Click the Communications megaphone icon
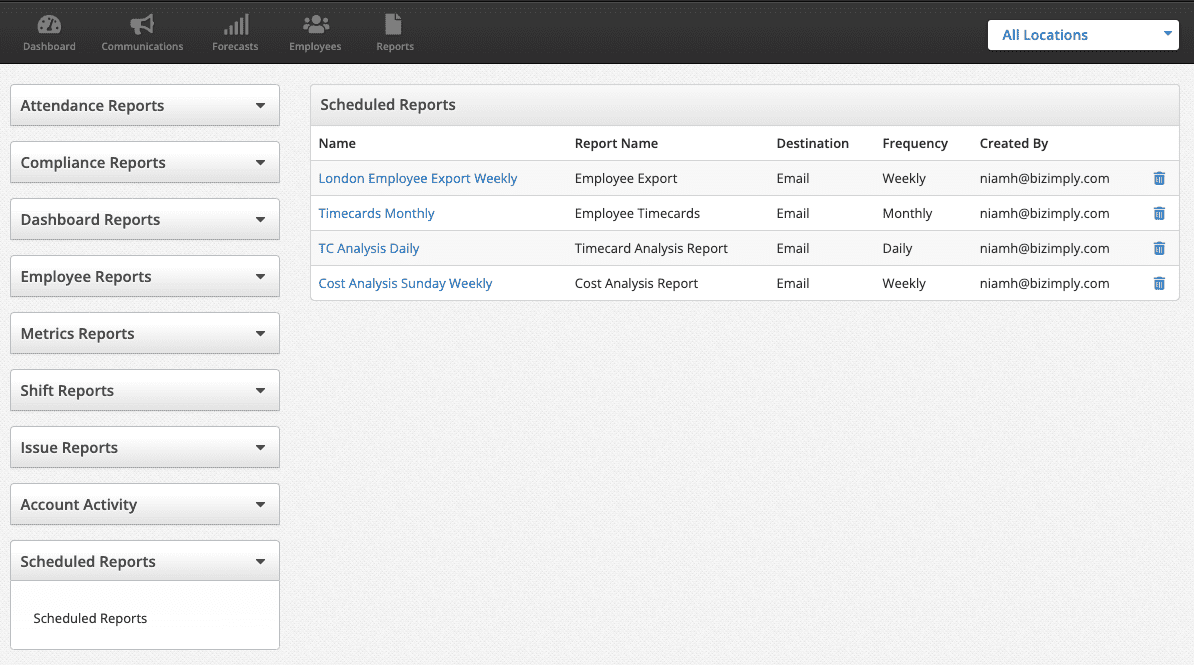The height and width of the screenshot is (665, 1194). click(x=142, y=25)
